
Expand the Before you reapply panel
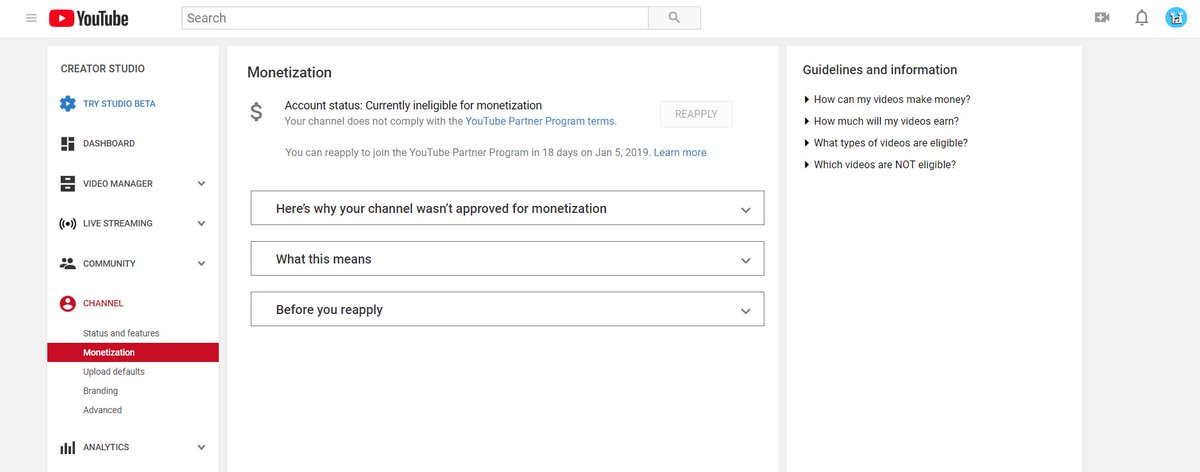click(507, 309)
